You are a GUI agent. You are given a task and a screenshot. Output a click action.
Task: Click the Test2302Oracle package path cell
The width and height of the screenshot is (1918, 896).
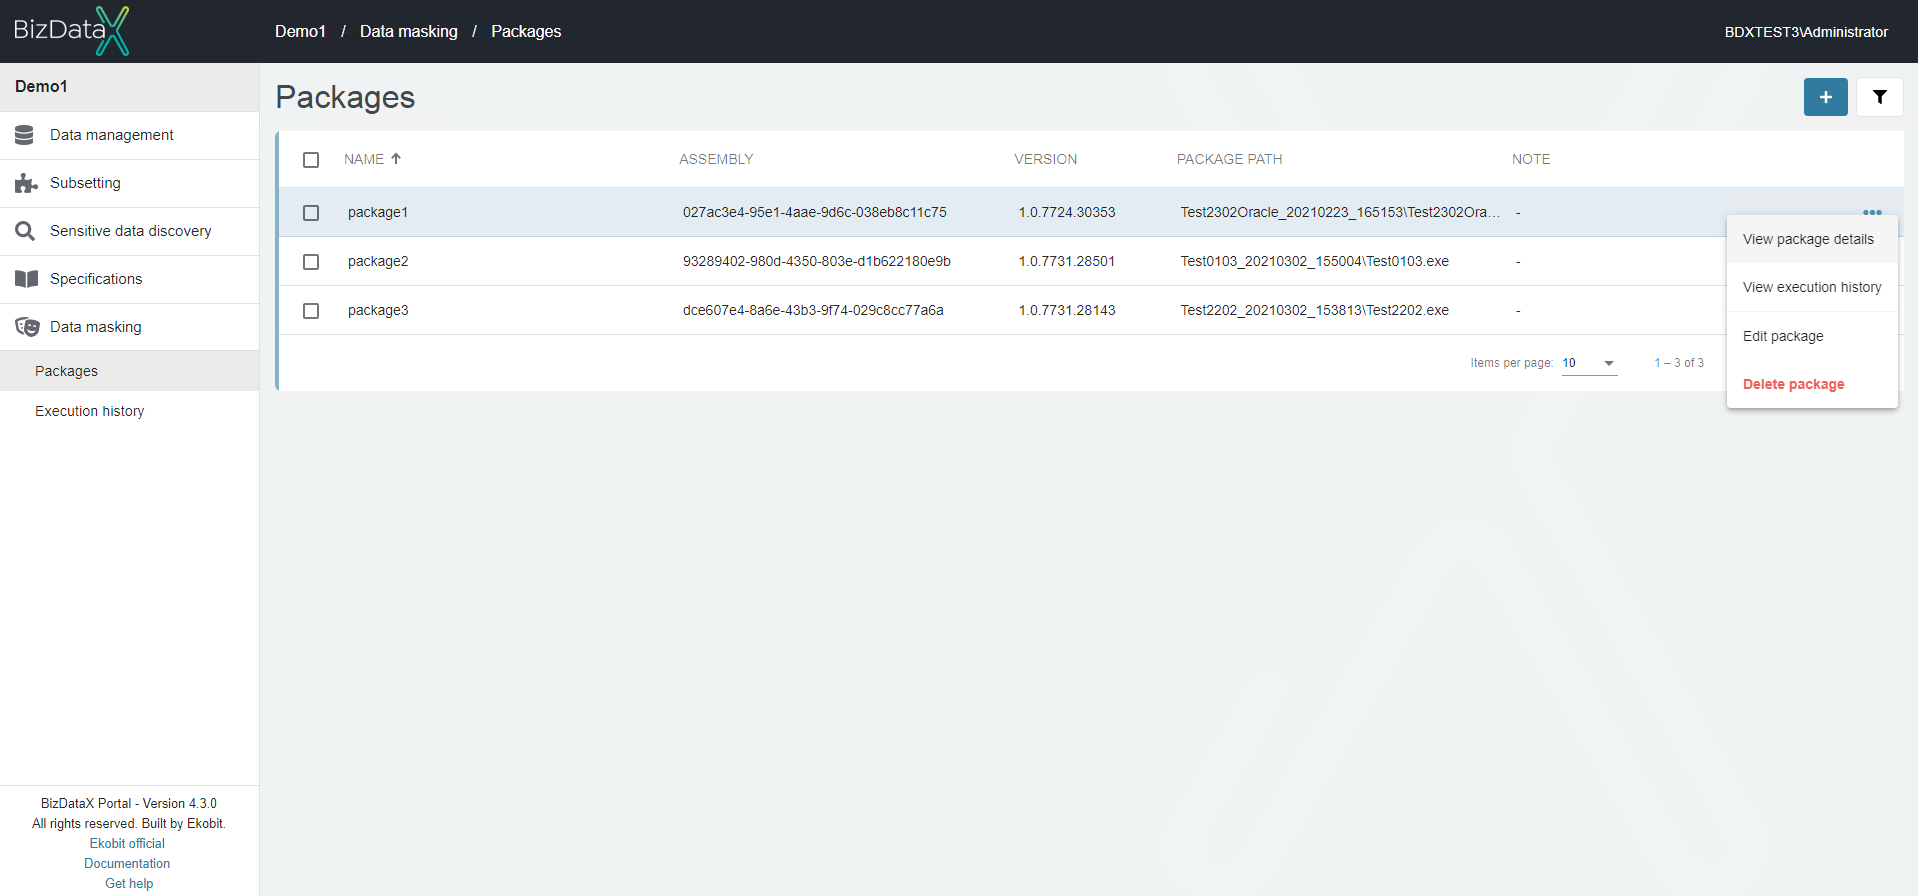coord(1340,212)
